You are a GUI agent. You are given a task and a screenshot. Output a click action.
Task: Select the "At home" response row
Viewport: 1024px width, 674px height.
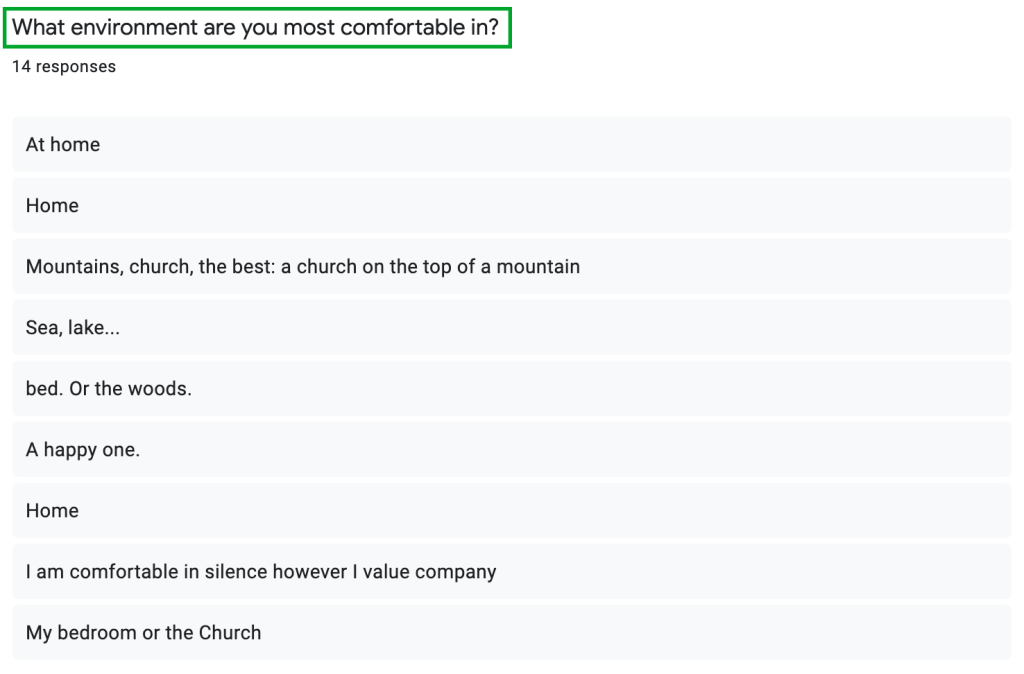[511, 145]
